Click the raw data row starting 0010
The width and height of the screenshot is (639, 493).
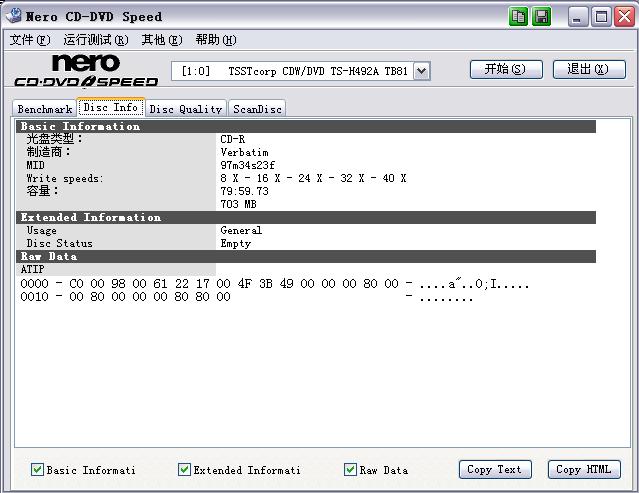click(247, 297)
